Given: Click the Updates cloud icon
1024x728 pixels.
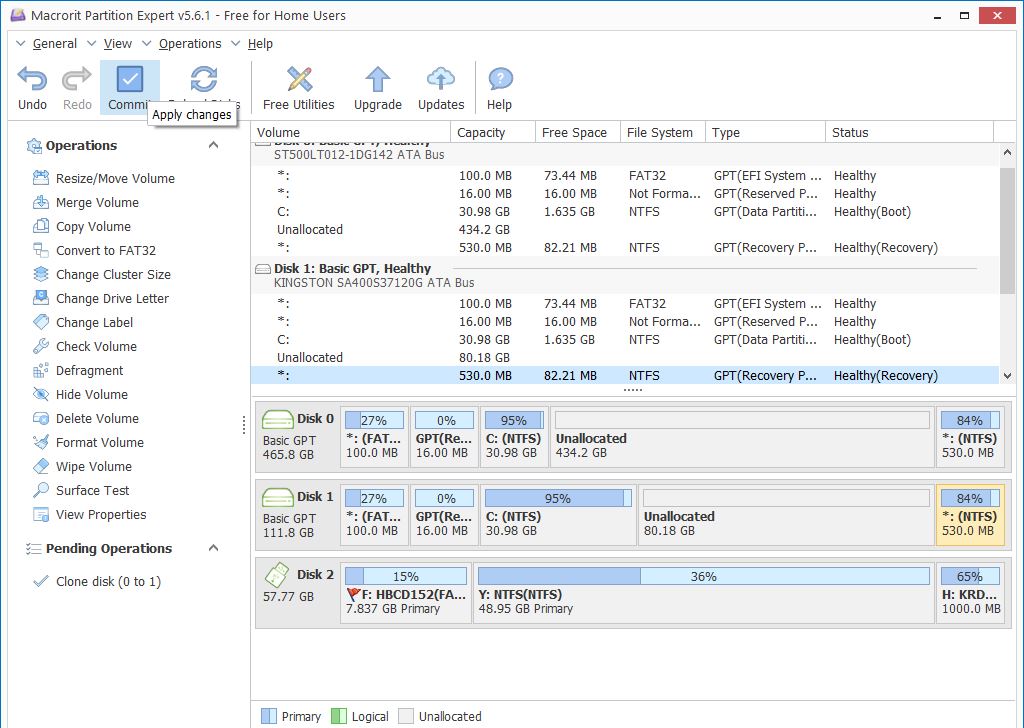Looking at the screenshot, I should 441,80.
